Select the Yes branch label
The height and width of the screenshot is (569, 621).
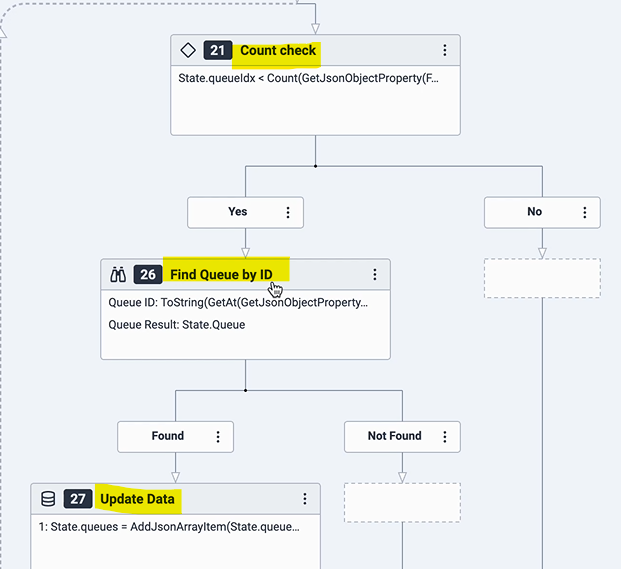click(237, 212)
